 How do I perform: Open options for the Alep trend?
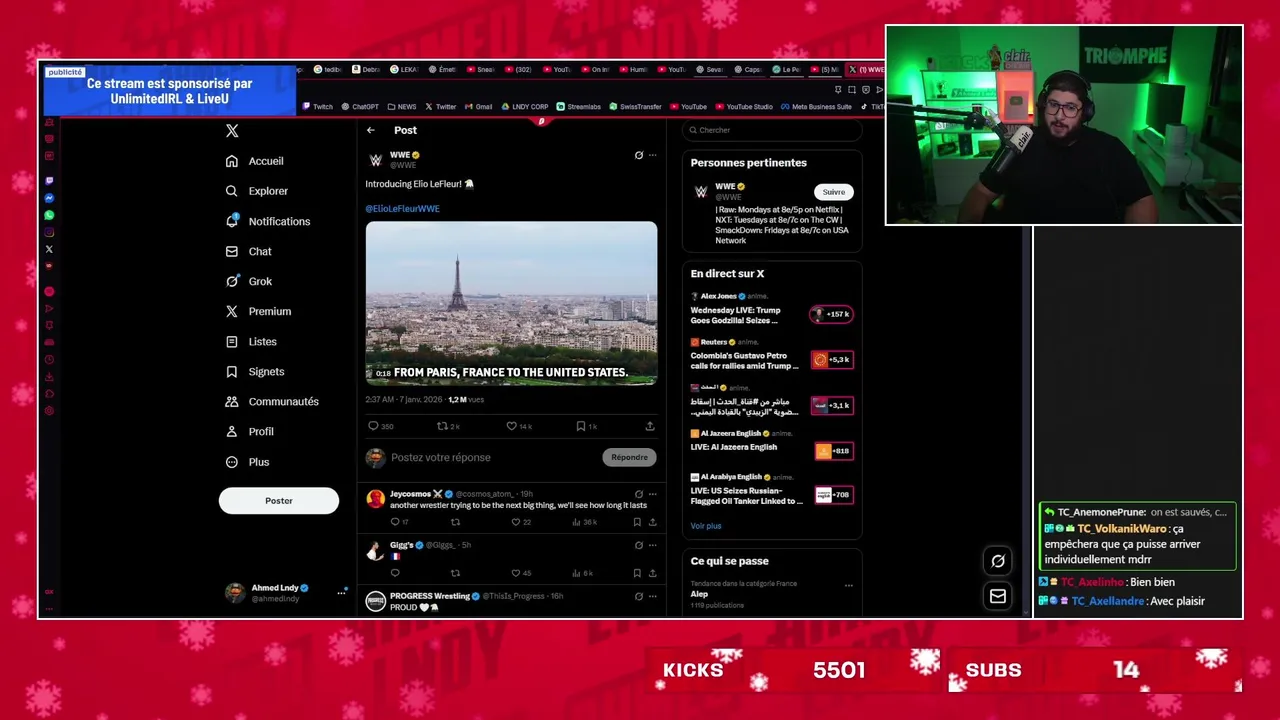848,585
